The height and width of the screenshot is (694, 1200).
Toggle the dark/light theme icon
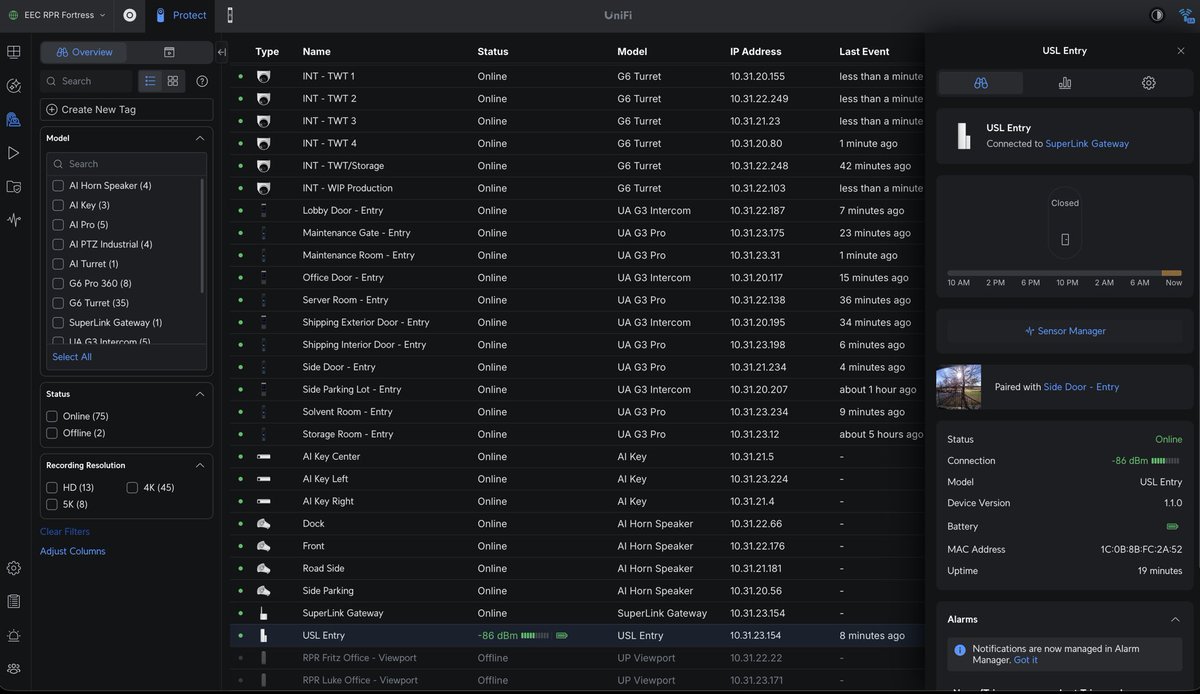coord(1157,15)
